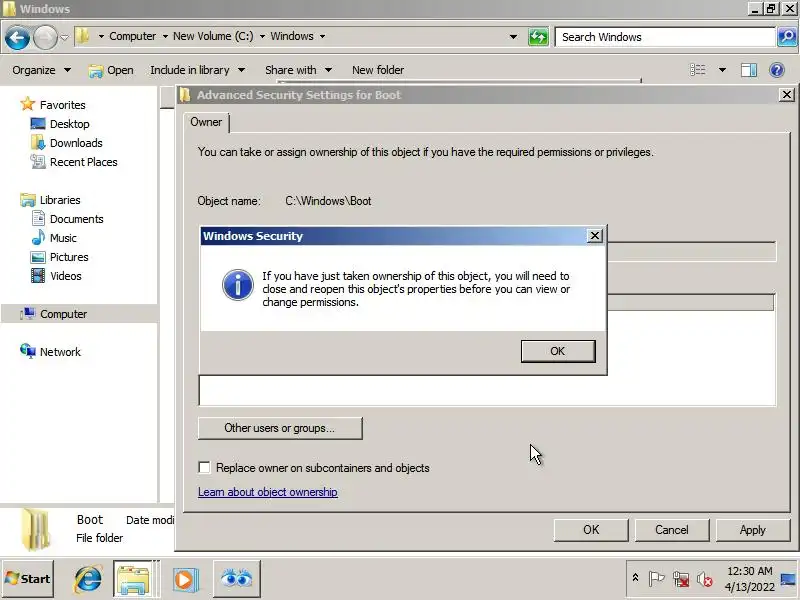Open Explorer help question mark icon
Viewport: 800px width, 600px height.
[x=777, y=70]
